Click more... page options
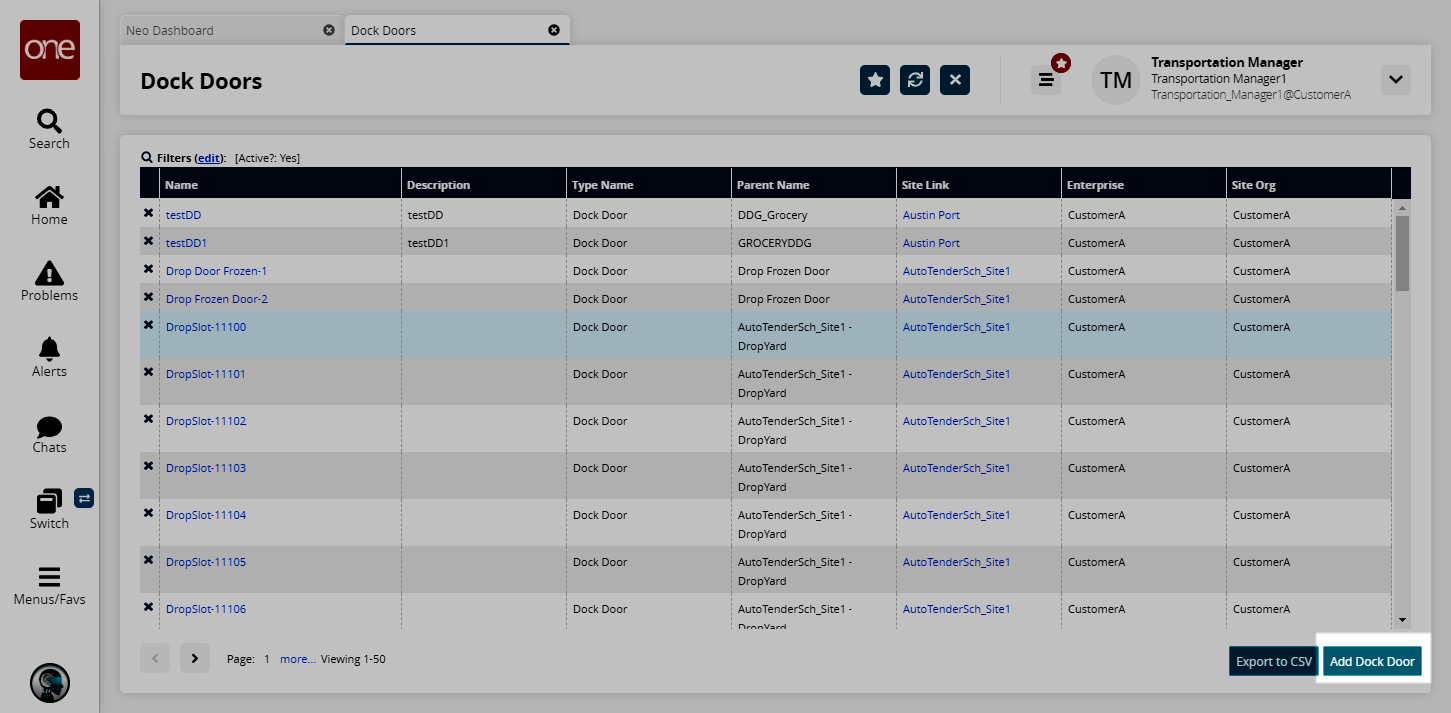Viewport: 1451px width, 713px height. (x=297, y=659)
